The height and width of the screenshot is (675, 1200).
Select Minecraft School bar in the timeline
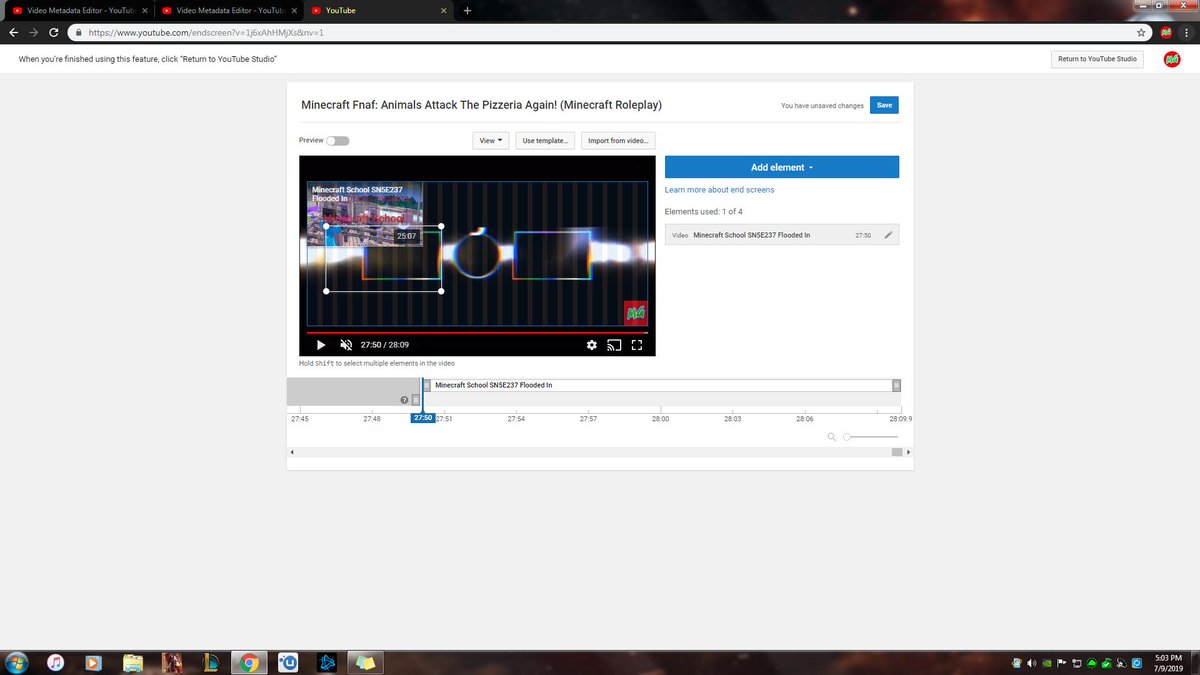point(661,385)
